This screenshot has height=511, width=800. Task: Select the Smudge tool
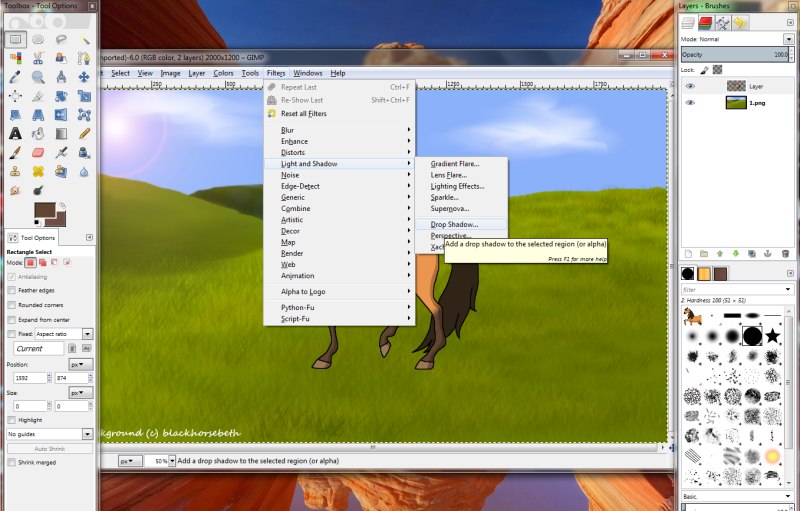coord(15,190)
